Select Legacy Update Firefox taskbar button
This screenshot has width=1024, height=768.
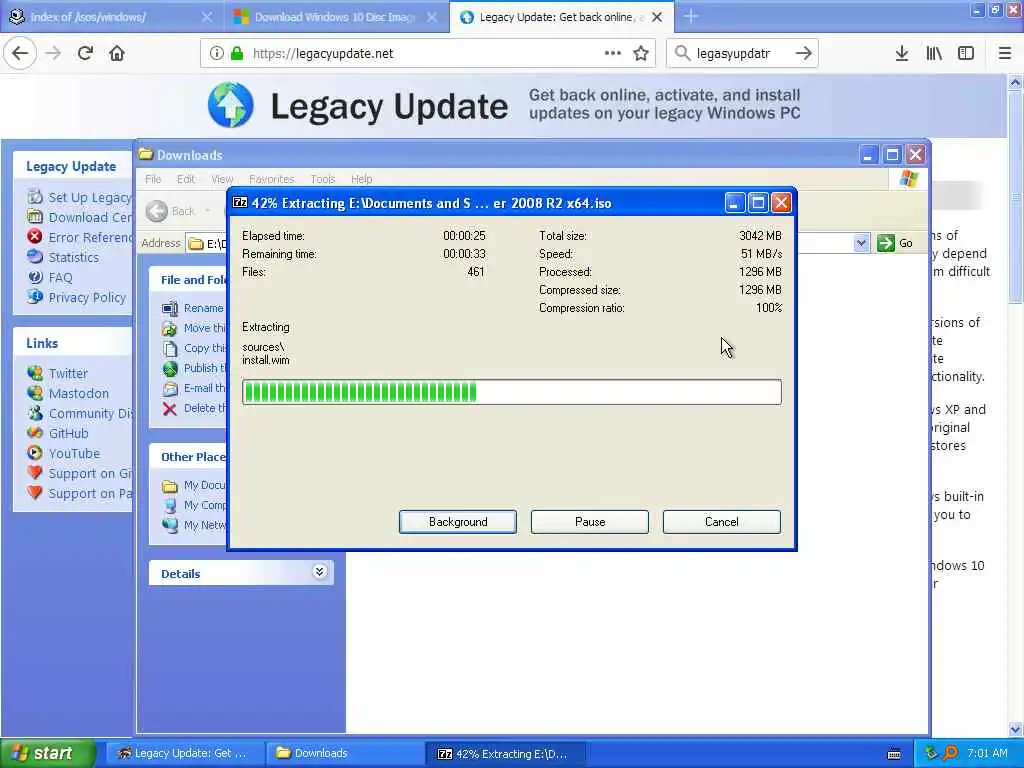pyautogui.click(x=183, y=753)
